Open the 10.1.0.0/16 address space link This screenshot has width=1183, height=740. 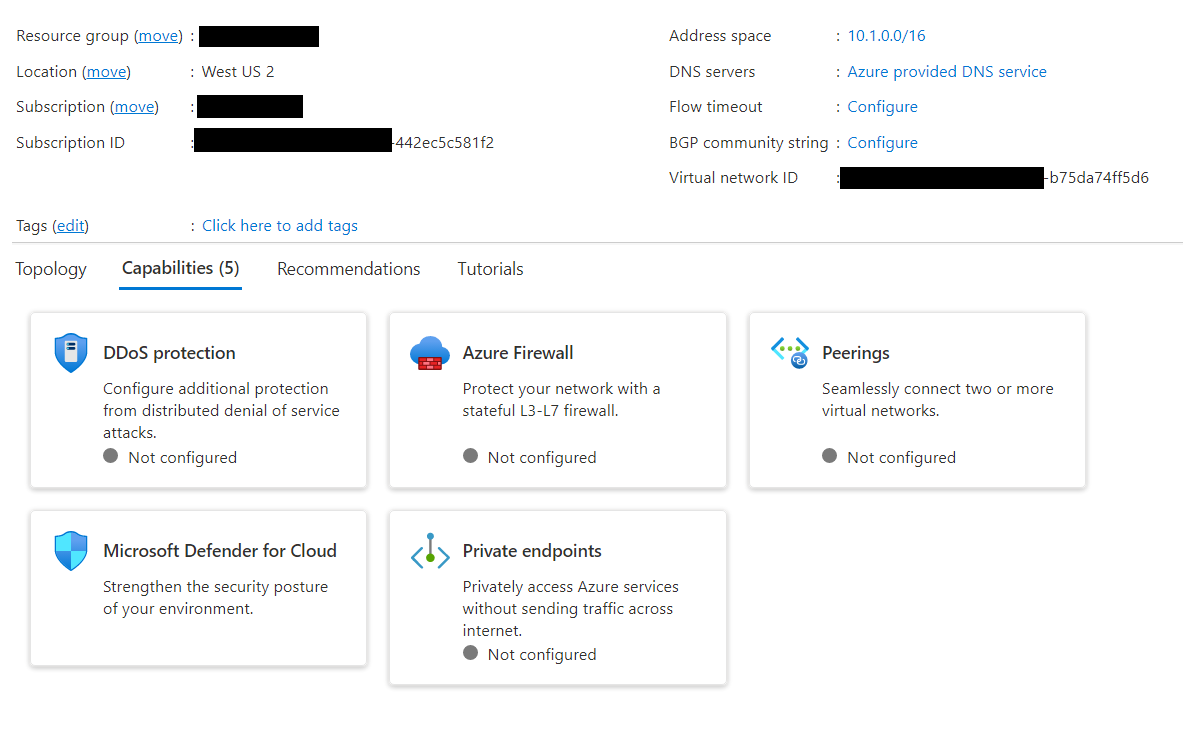(886, 36)
